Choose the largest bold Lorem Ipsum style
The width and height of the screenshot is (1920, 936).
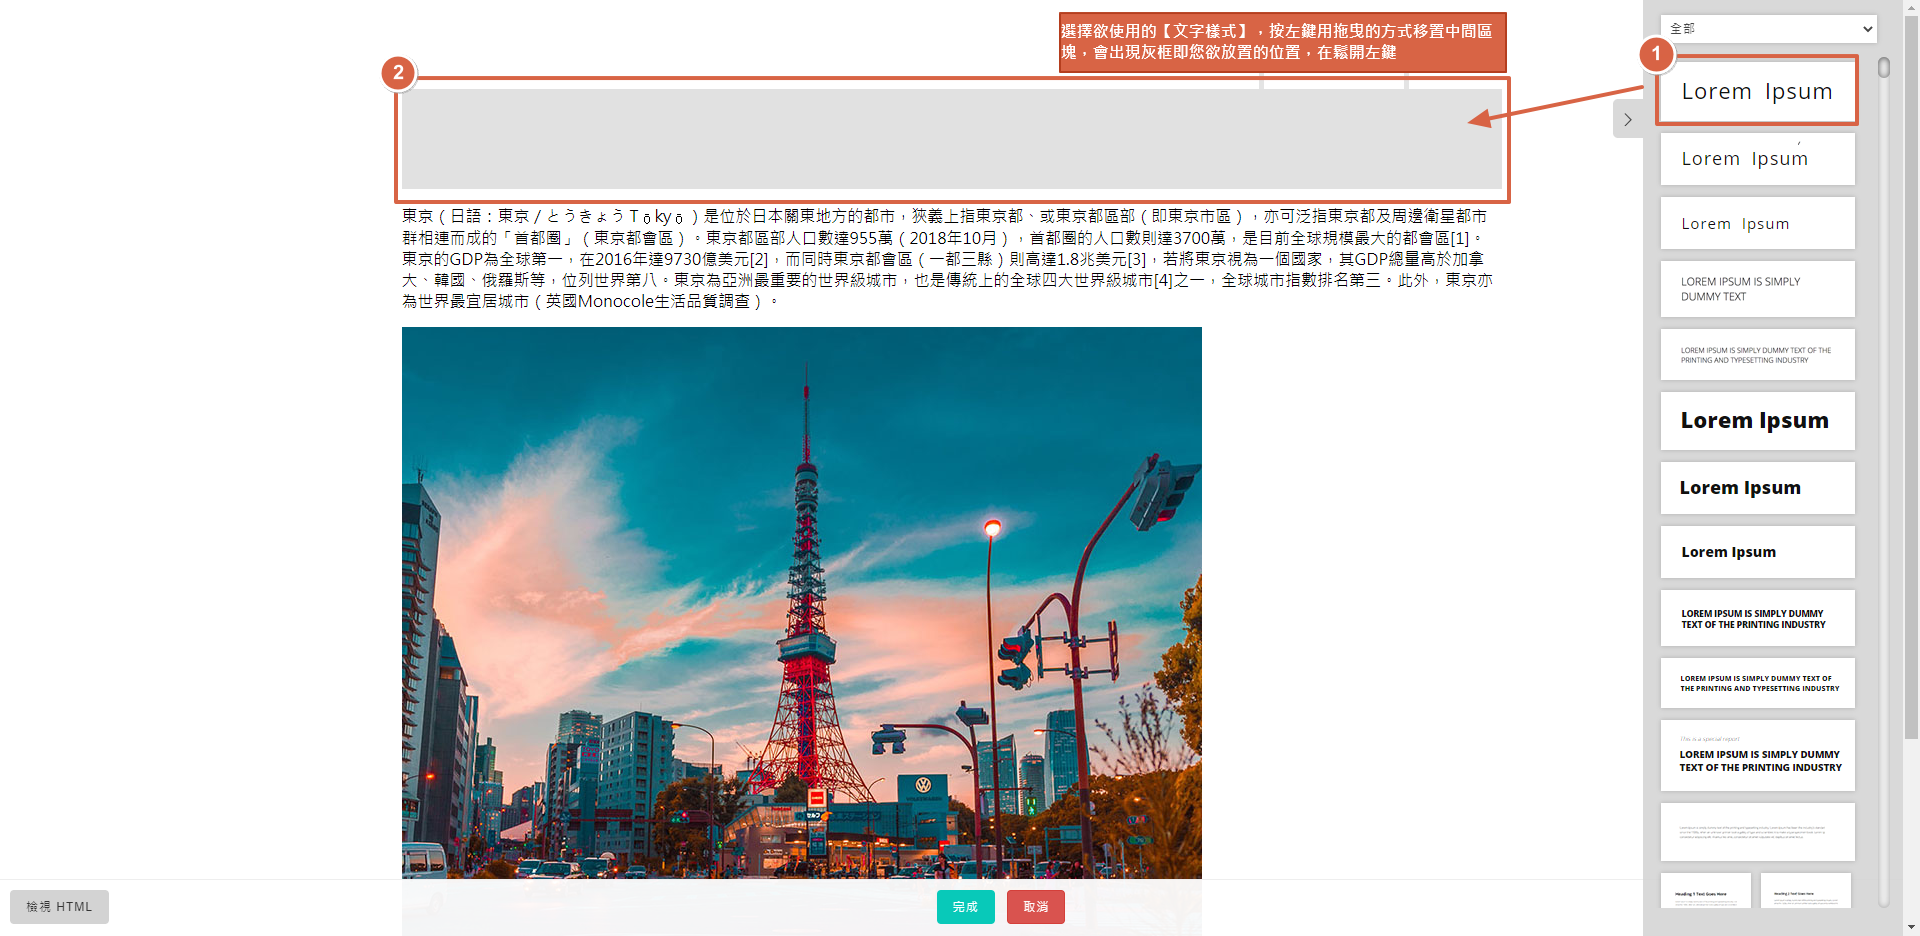click(1757, 421)
